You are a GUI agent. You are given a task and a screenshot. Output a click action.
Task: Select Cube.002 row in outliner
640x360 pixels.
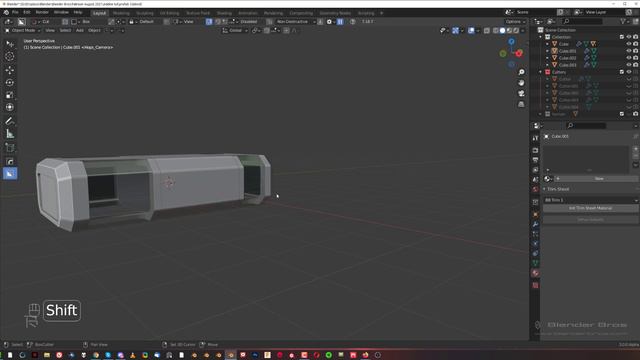pos(567,58)
